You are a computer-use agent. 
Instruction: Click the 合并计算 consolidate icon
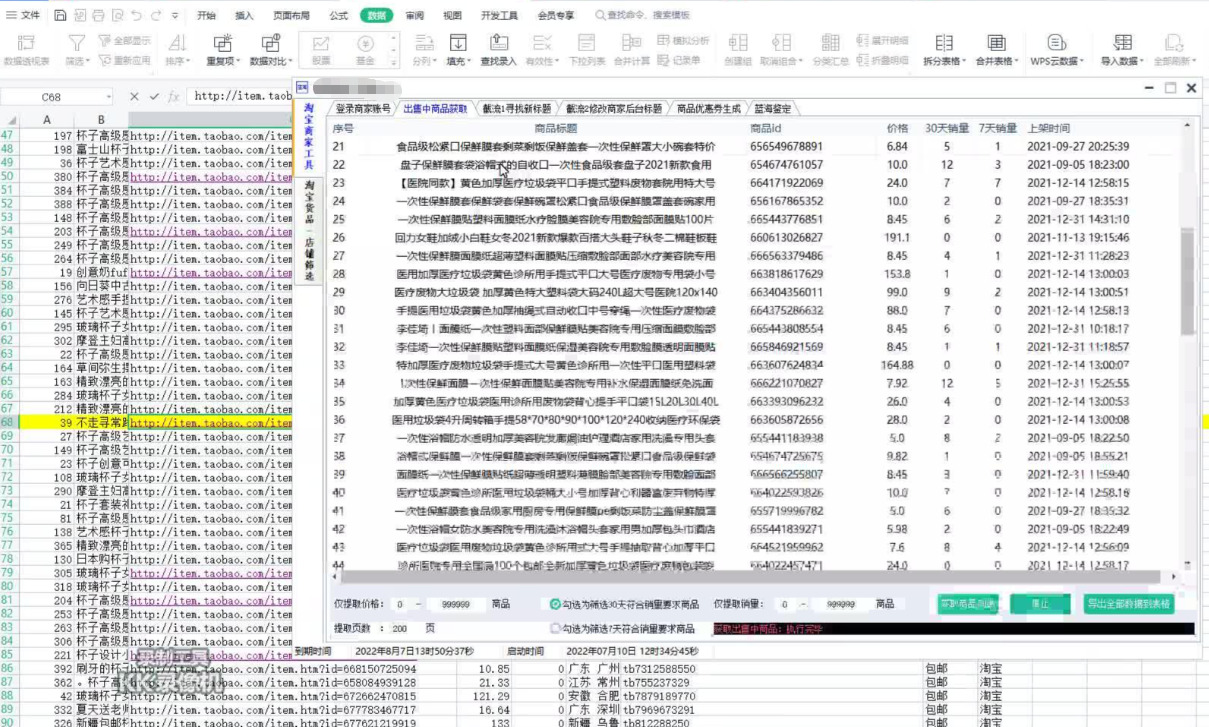click(x=631, y=43)
